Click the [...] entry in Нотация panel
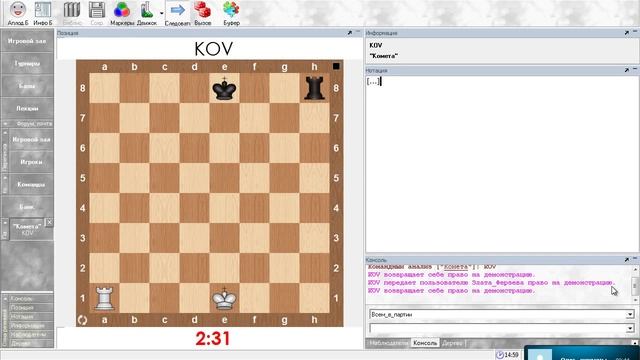 pyautogui.click(x=373, y=81)
